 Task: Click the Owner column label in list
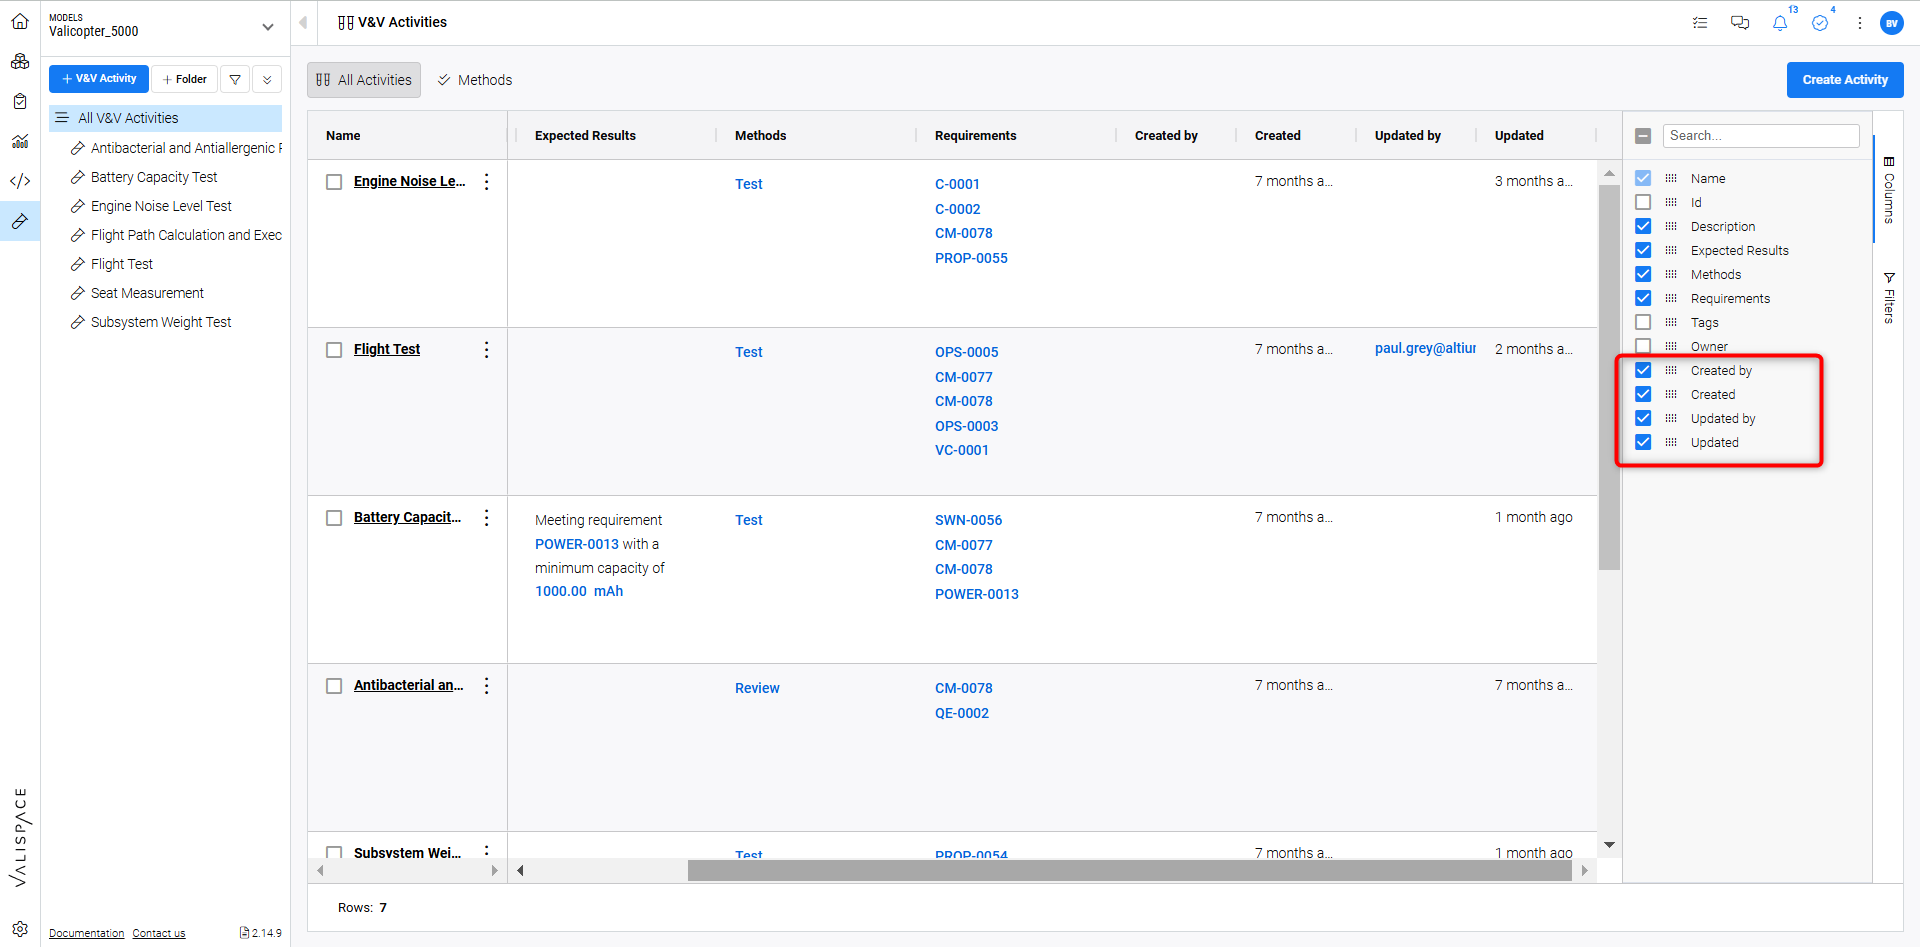click(x=1709, y=347)
